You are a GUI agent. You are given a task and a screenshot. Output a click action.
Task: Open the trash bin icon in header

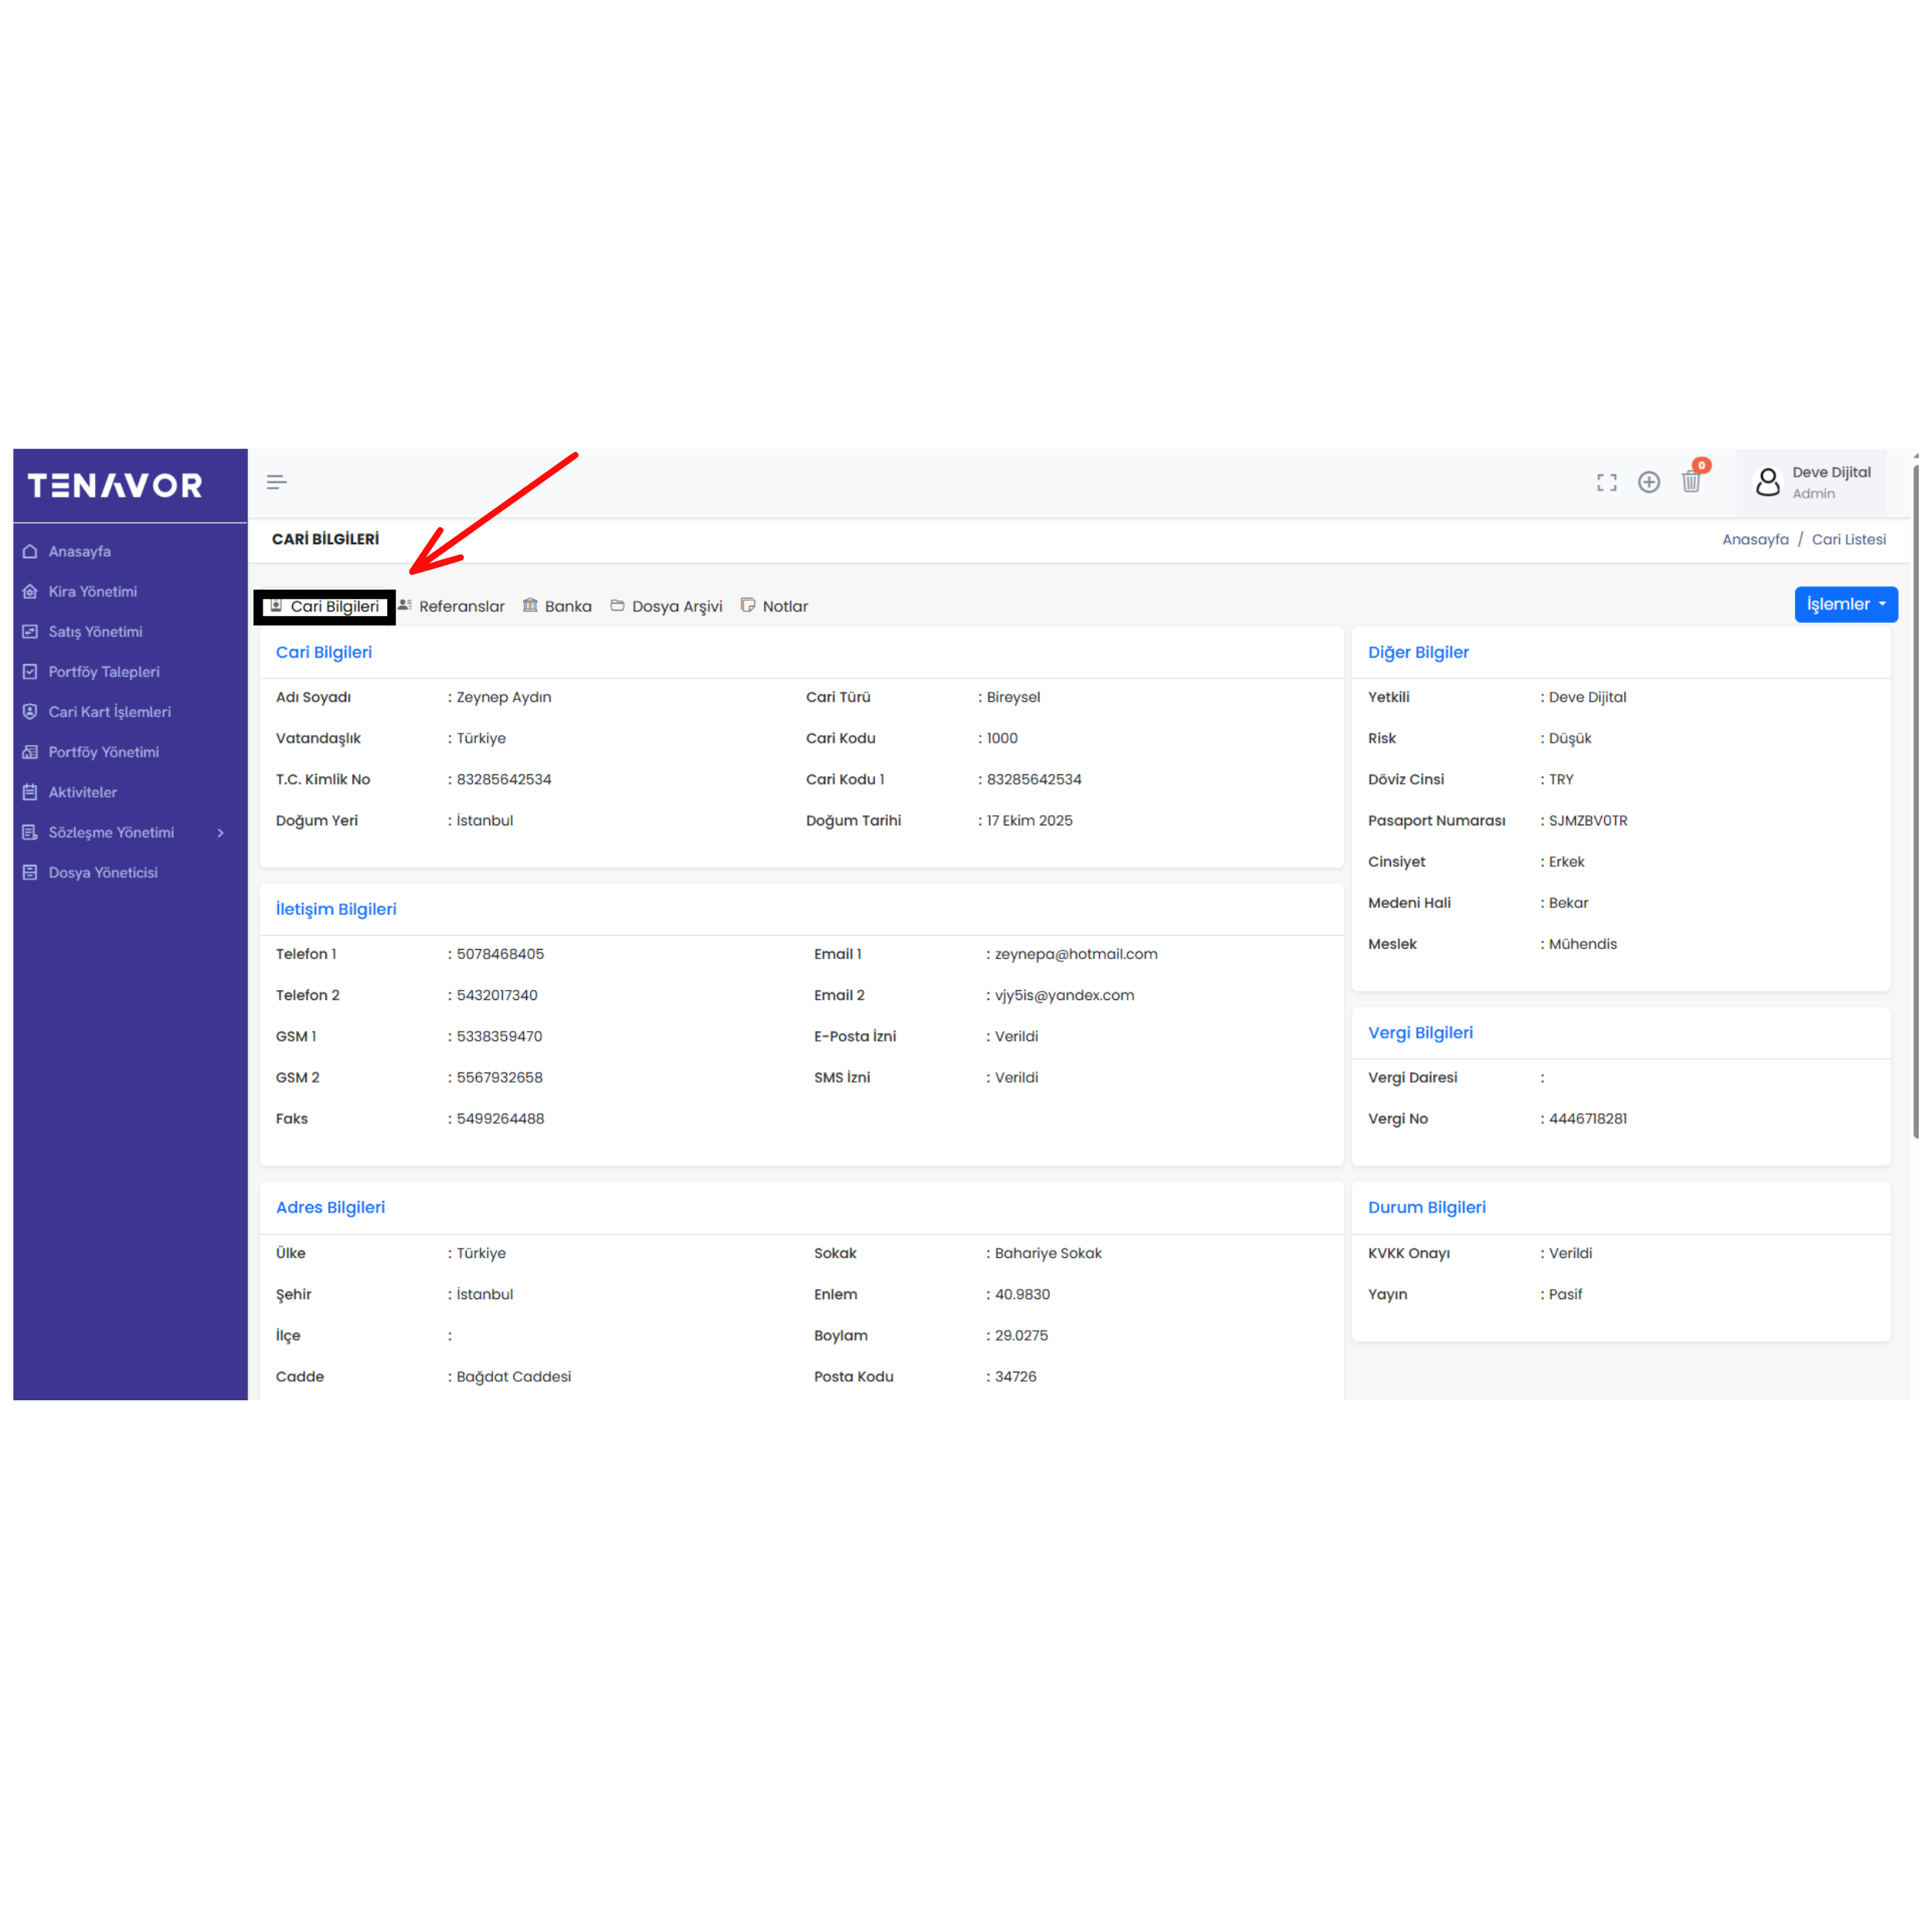1691,482
